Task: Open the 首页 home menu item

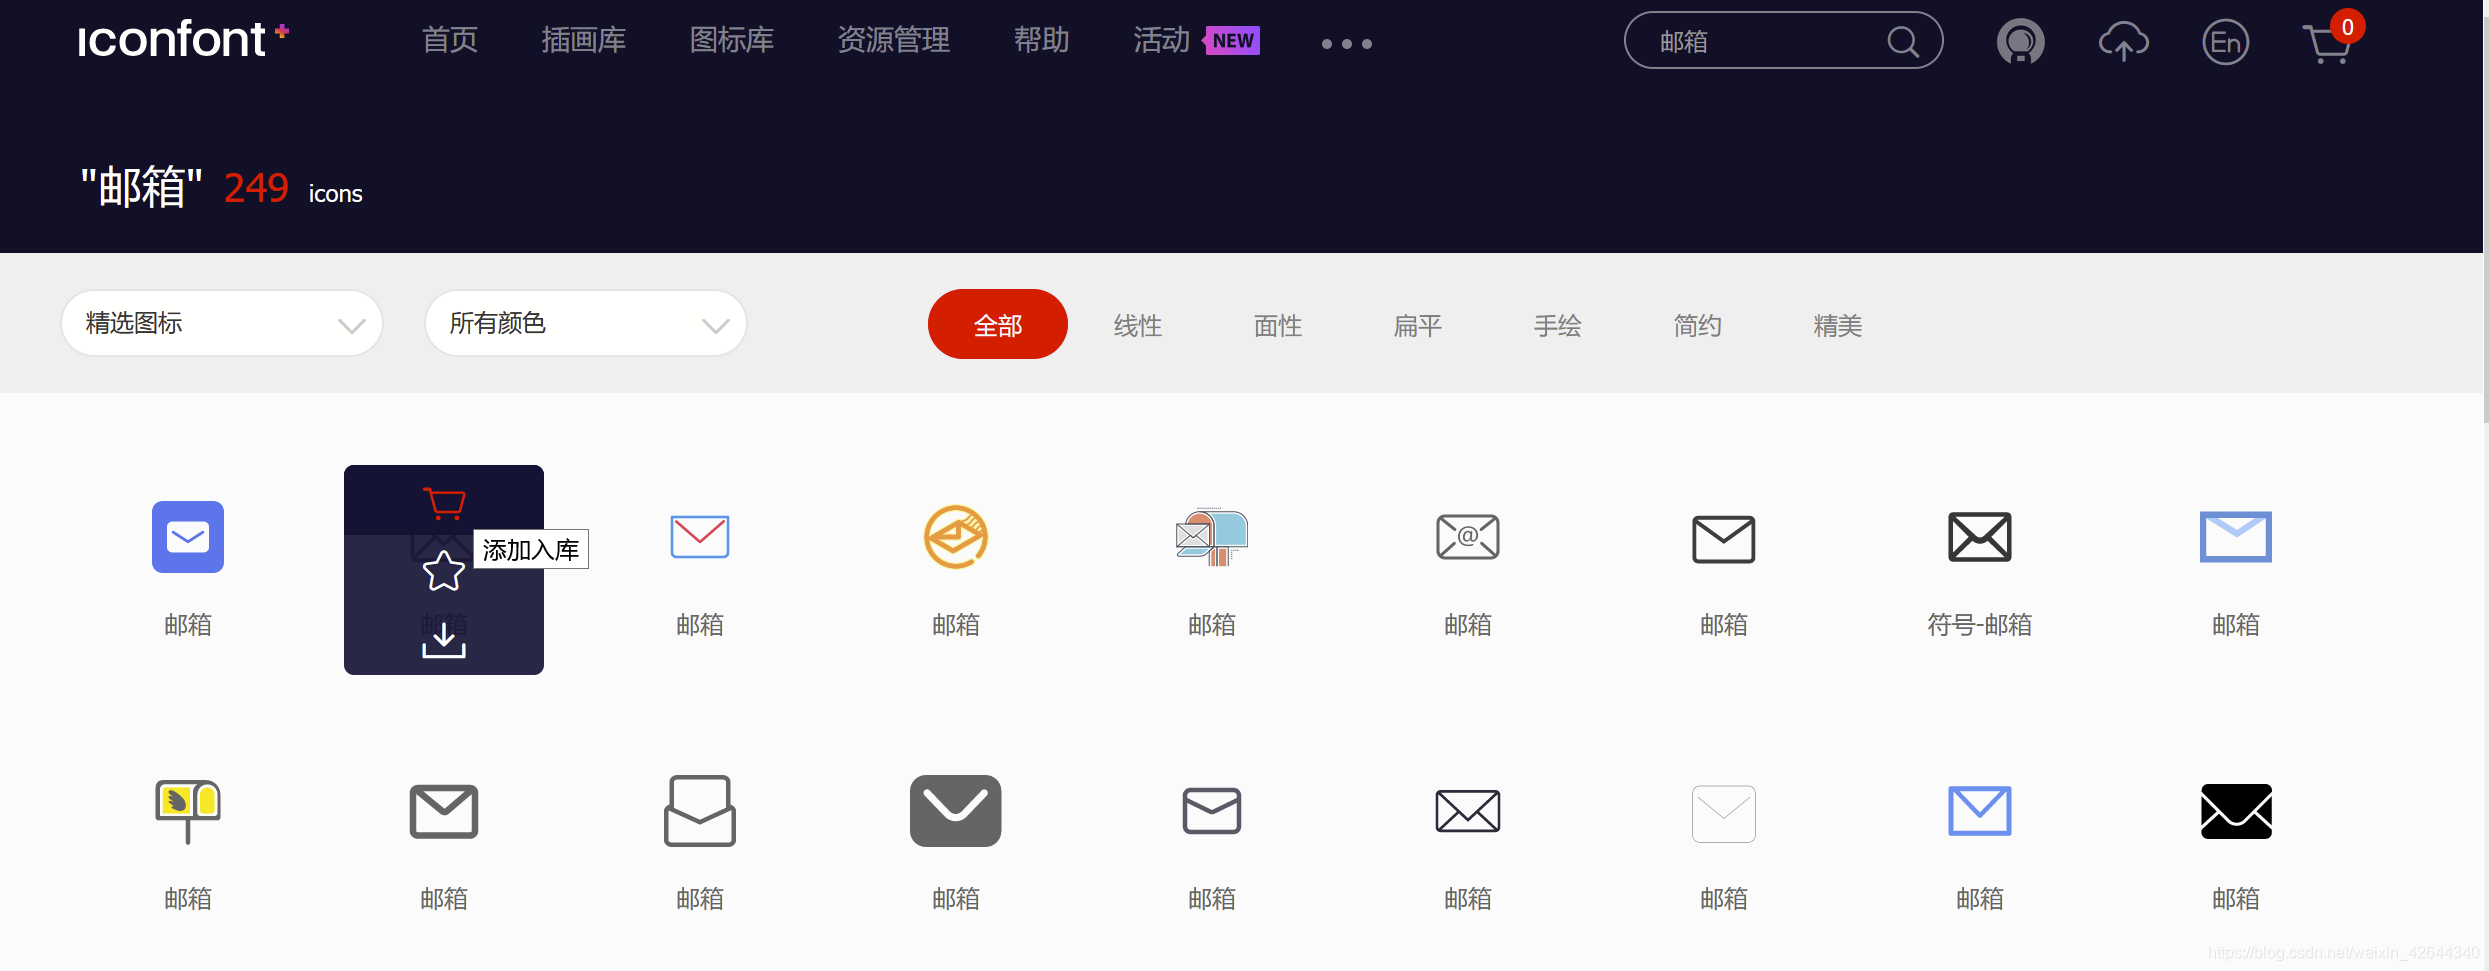Action: click(450, 41)
